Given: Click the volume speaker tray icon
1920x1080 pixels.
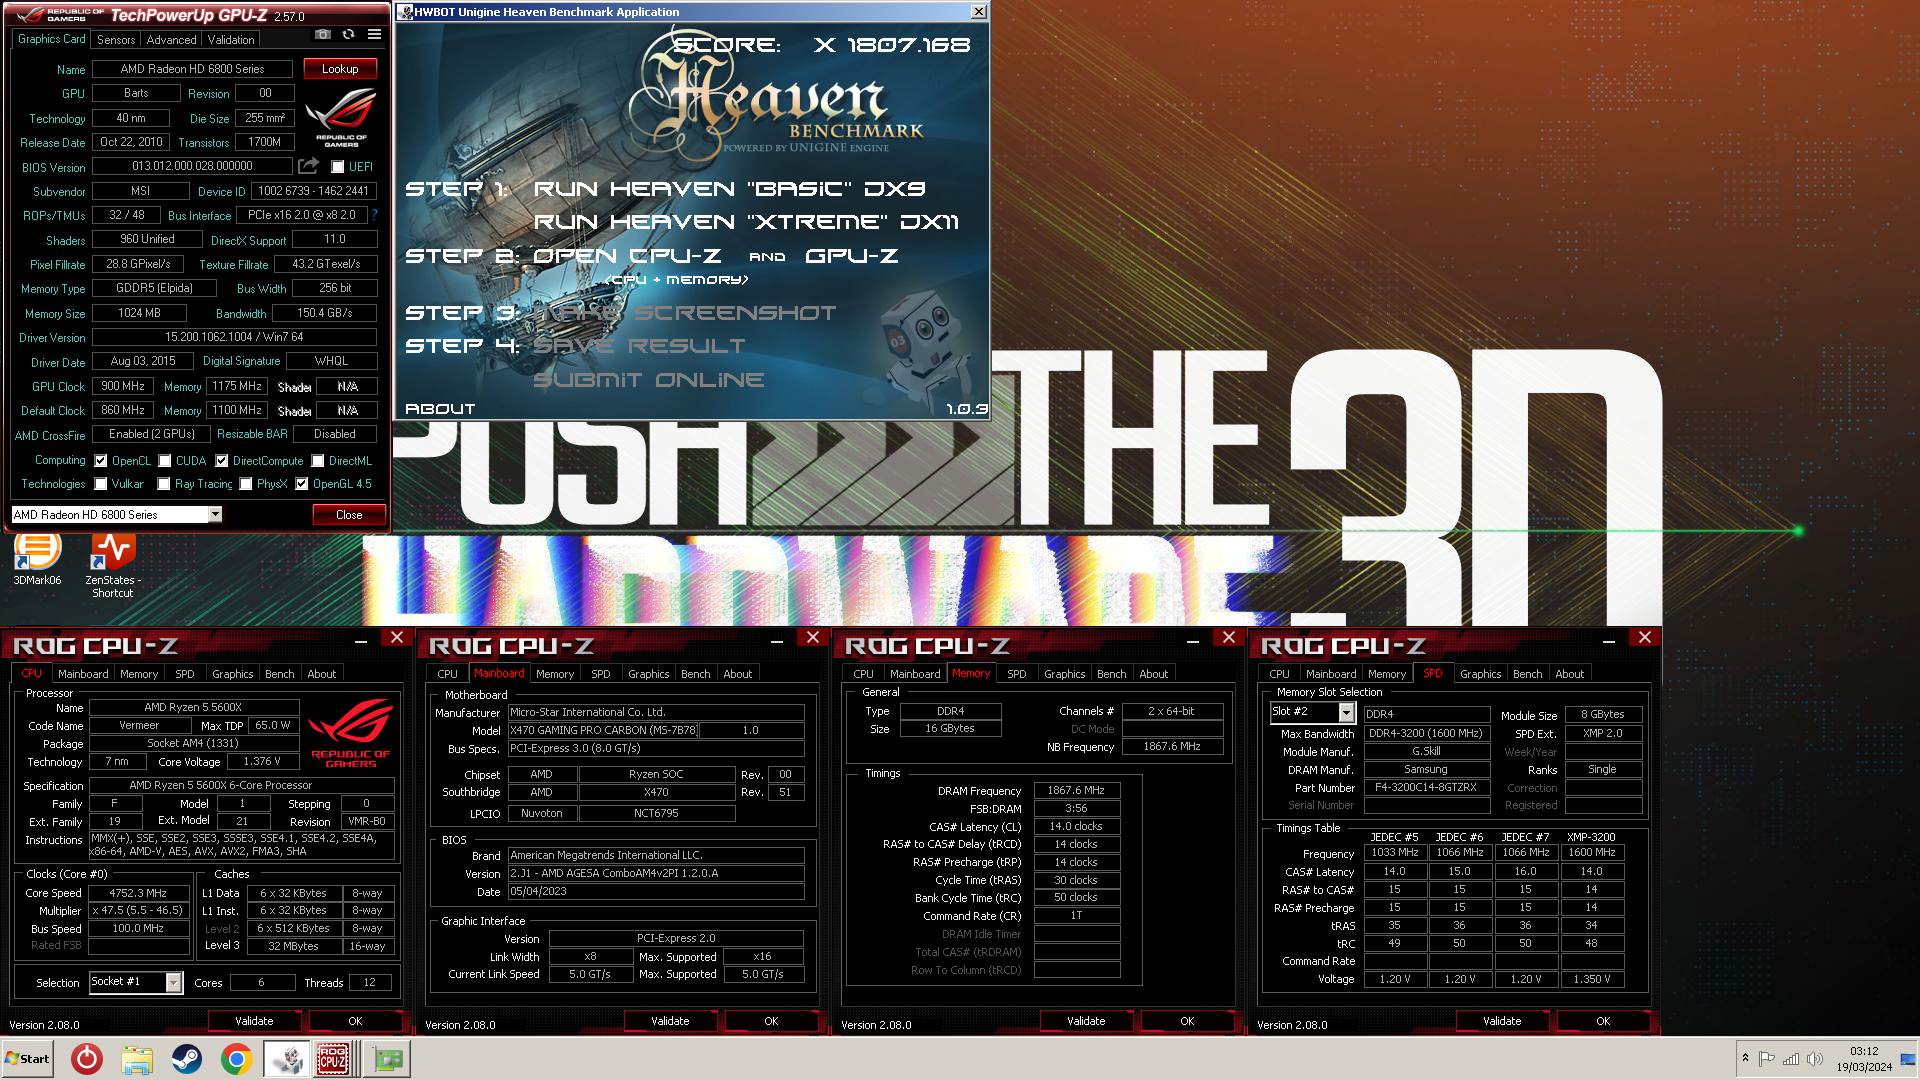Looking at the screenshot, I should point(1815,1059).
